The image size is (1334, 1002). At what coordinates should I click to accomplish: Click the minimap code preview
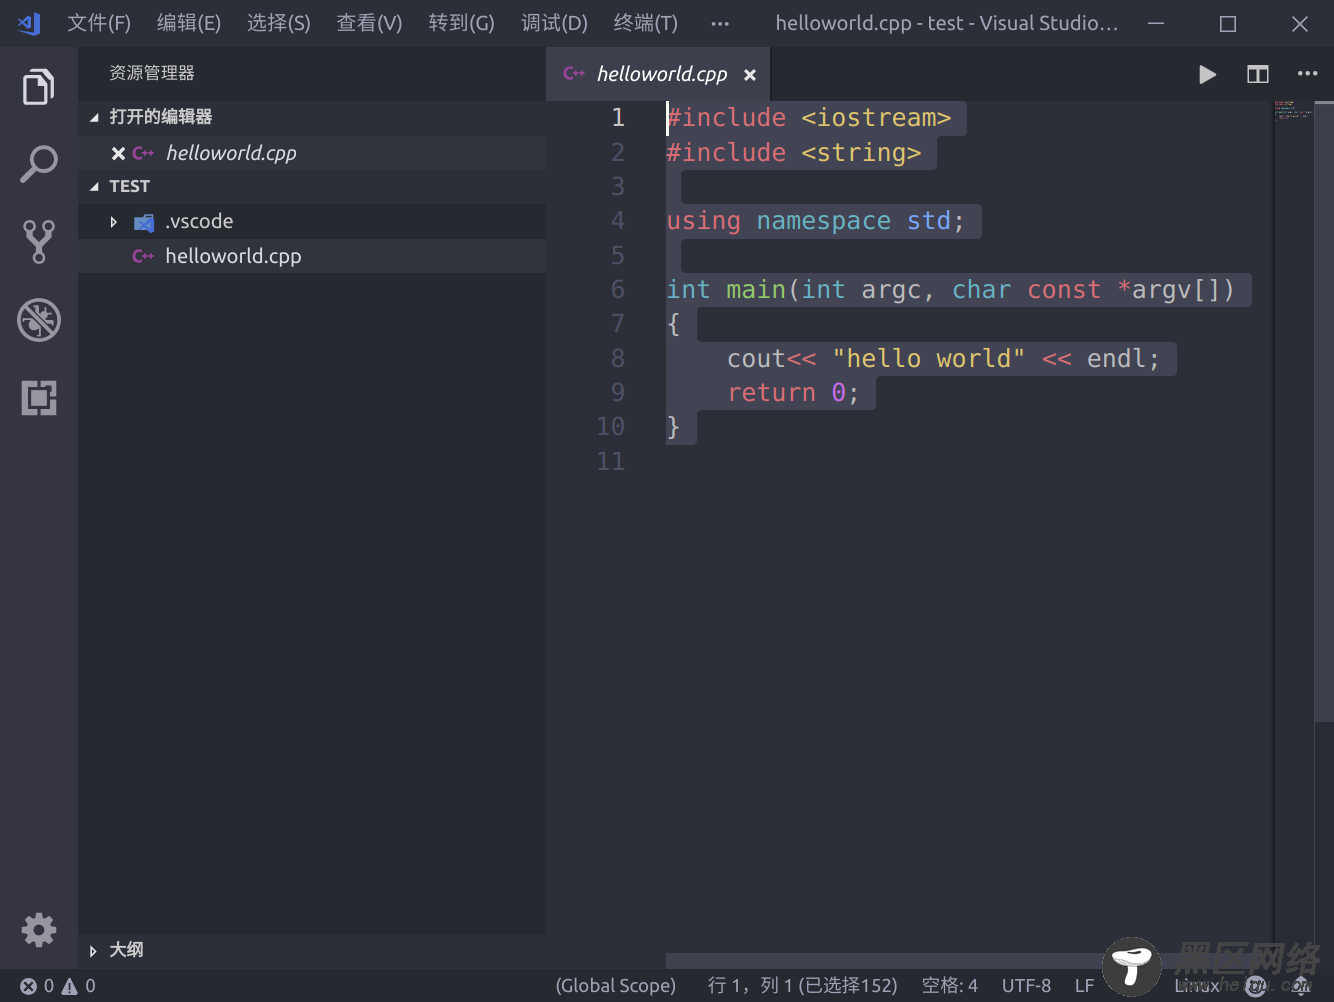pyautogui.click(x=1293, y=109)
